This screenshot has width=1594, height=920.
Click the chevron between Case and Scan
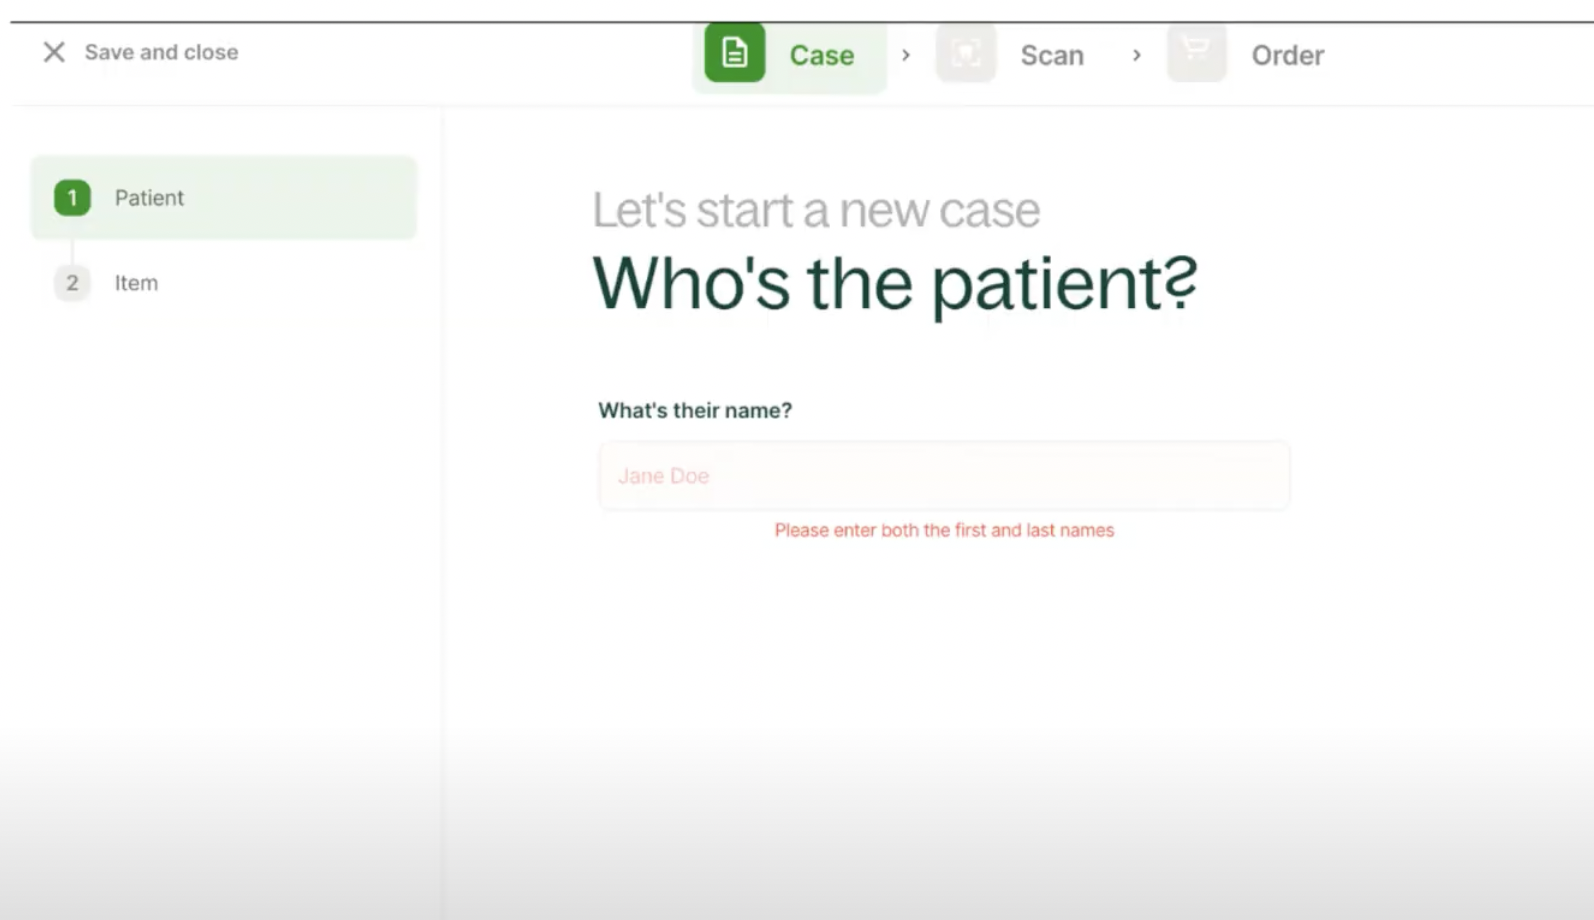906,55
